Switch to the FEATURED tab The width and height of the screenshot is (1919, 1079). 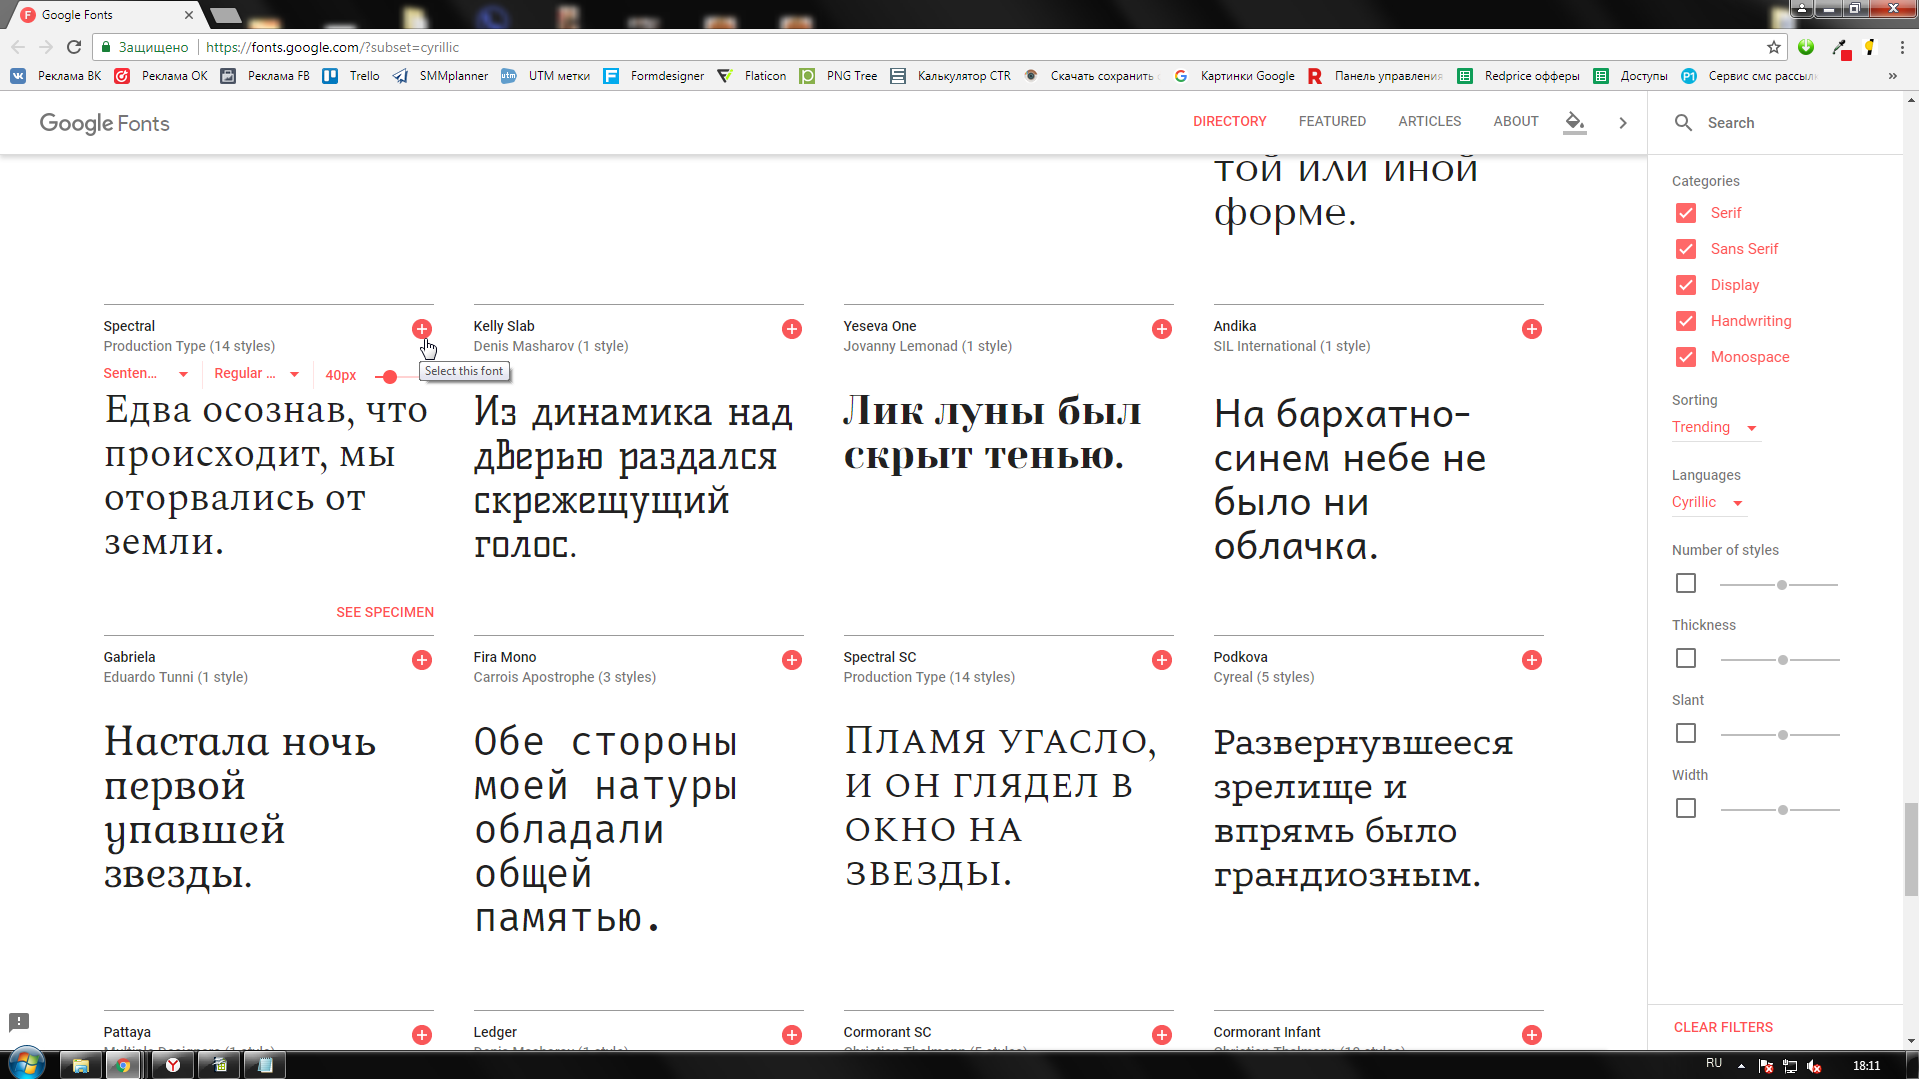(x=1332, y=121)
